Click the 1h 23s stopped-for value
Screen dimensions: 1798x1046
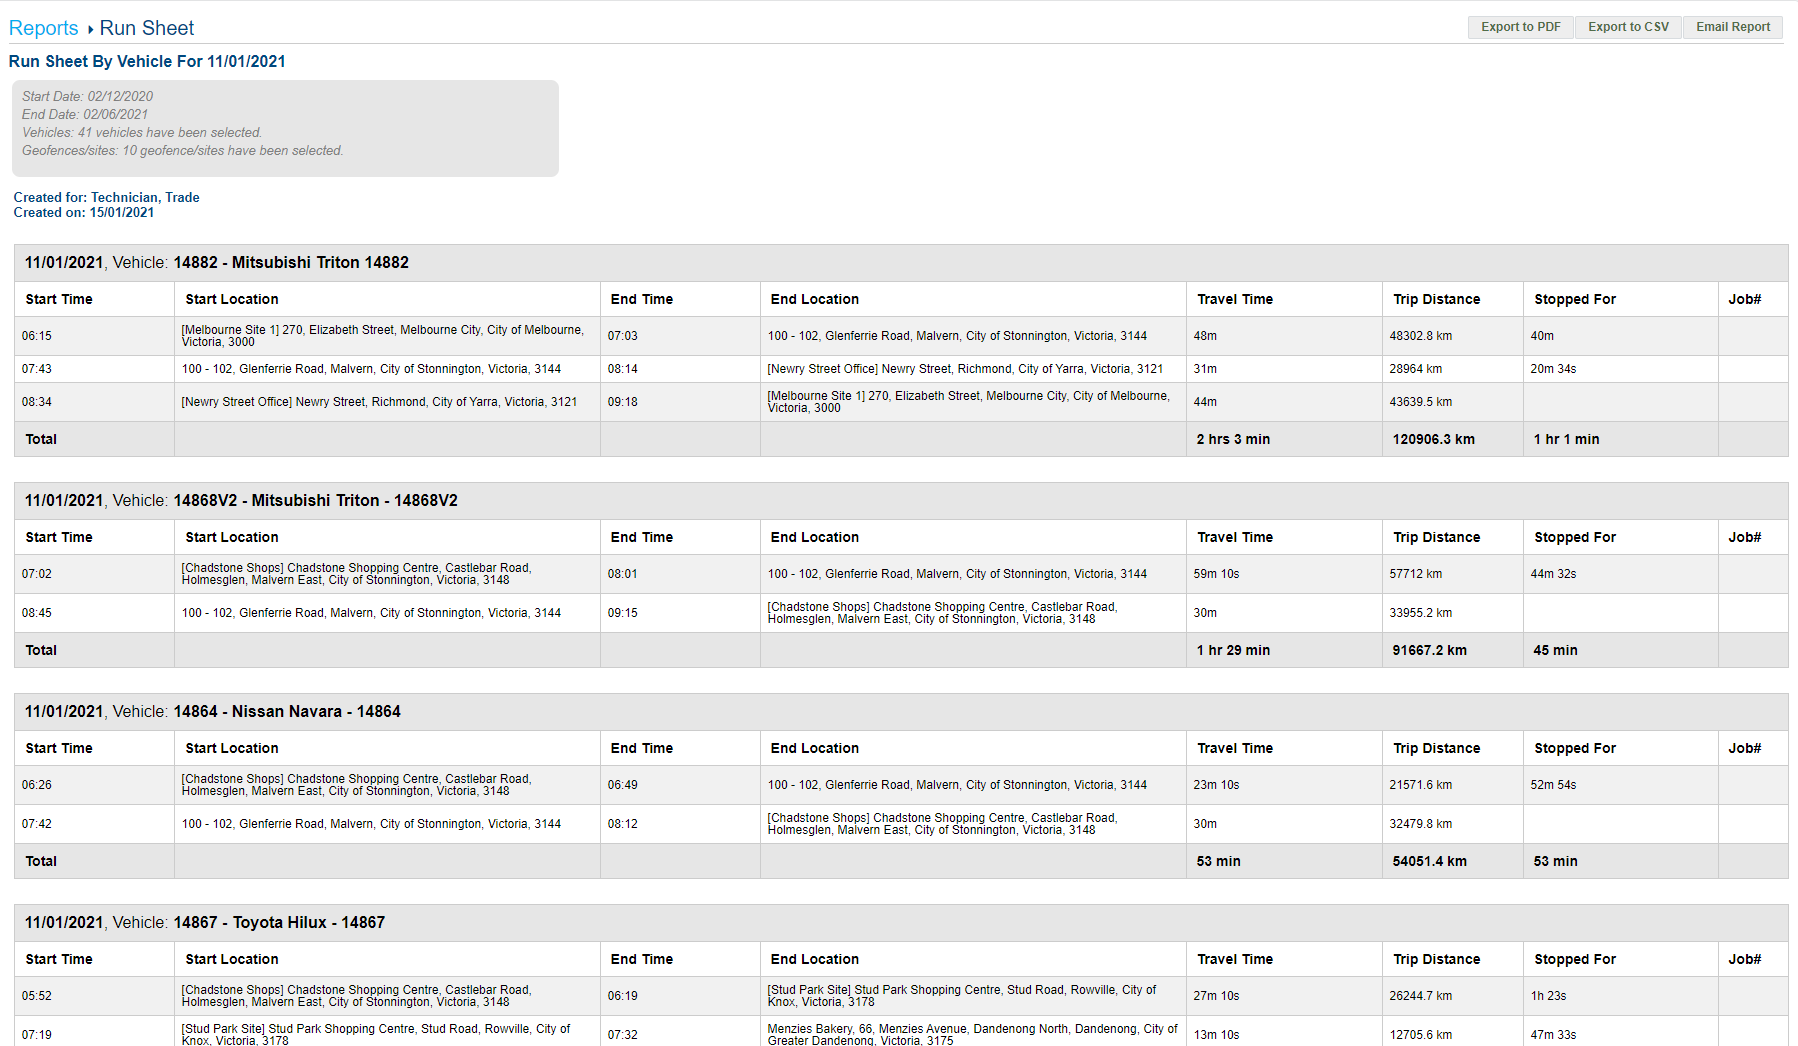pyautogui.click(x=1548, y=996)
